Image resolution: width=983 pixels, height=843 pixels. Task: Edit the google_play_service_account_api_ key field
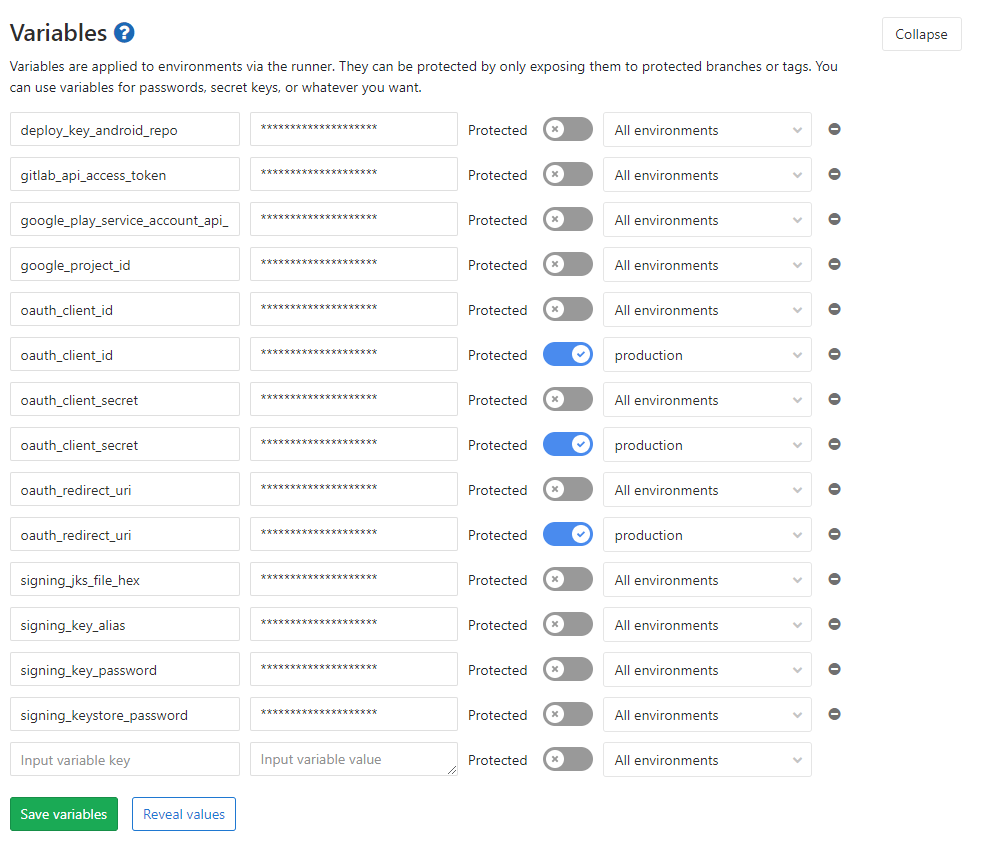point(125,219)
